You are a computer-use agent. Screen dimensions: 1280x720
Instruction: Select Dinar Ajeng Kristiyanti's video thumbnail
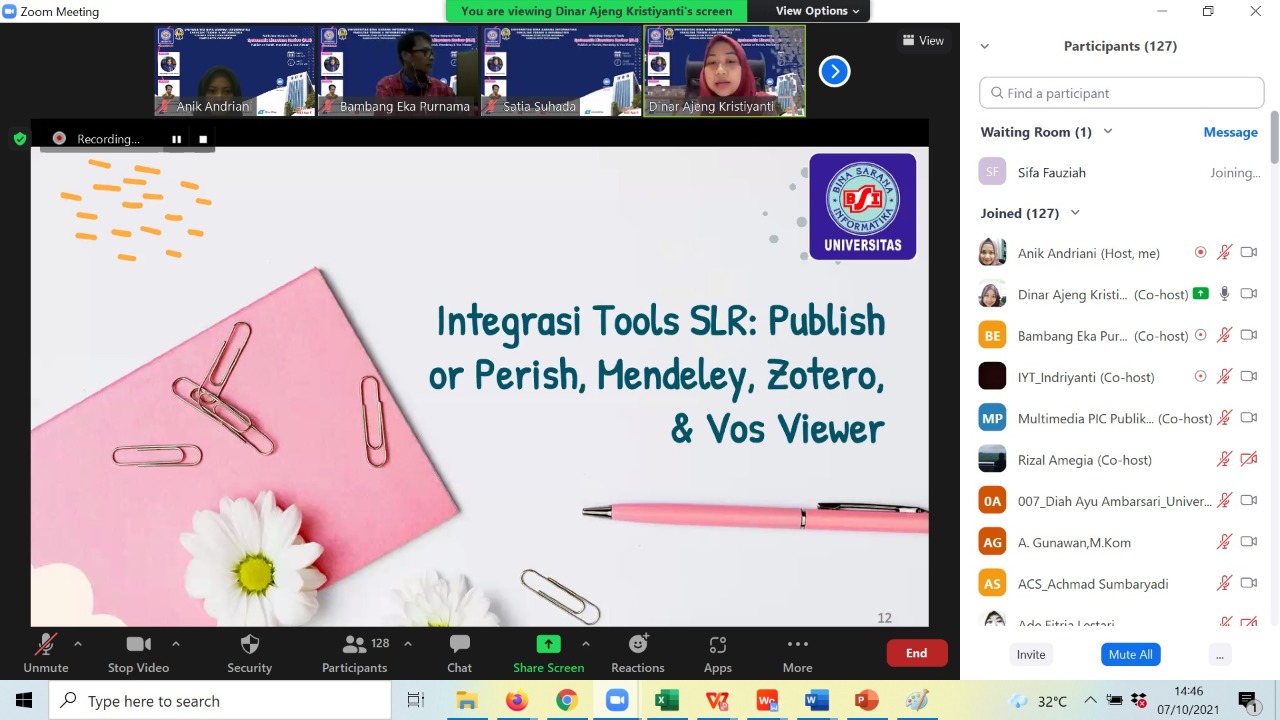click(x=724, y=71)
